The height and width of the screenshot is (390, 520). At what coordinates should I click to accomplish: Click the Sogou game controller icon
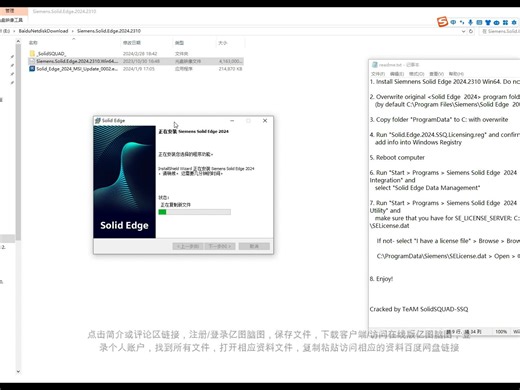[x=497, y=22]
